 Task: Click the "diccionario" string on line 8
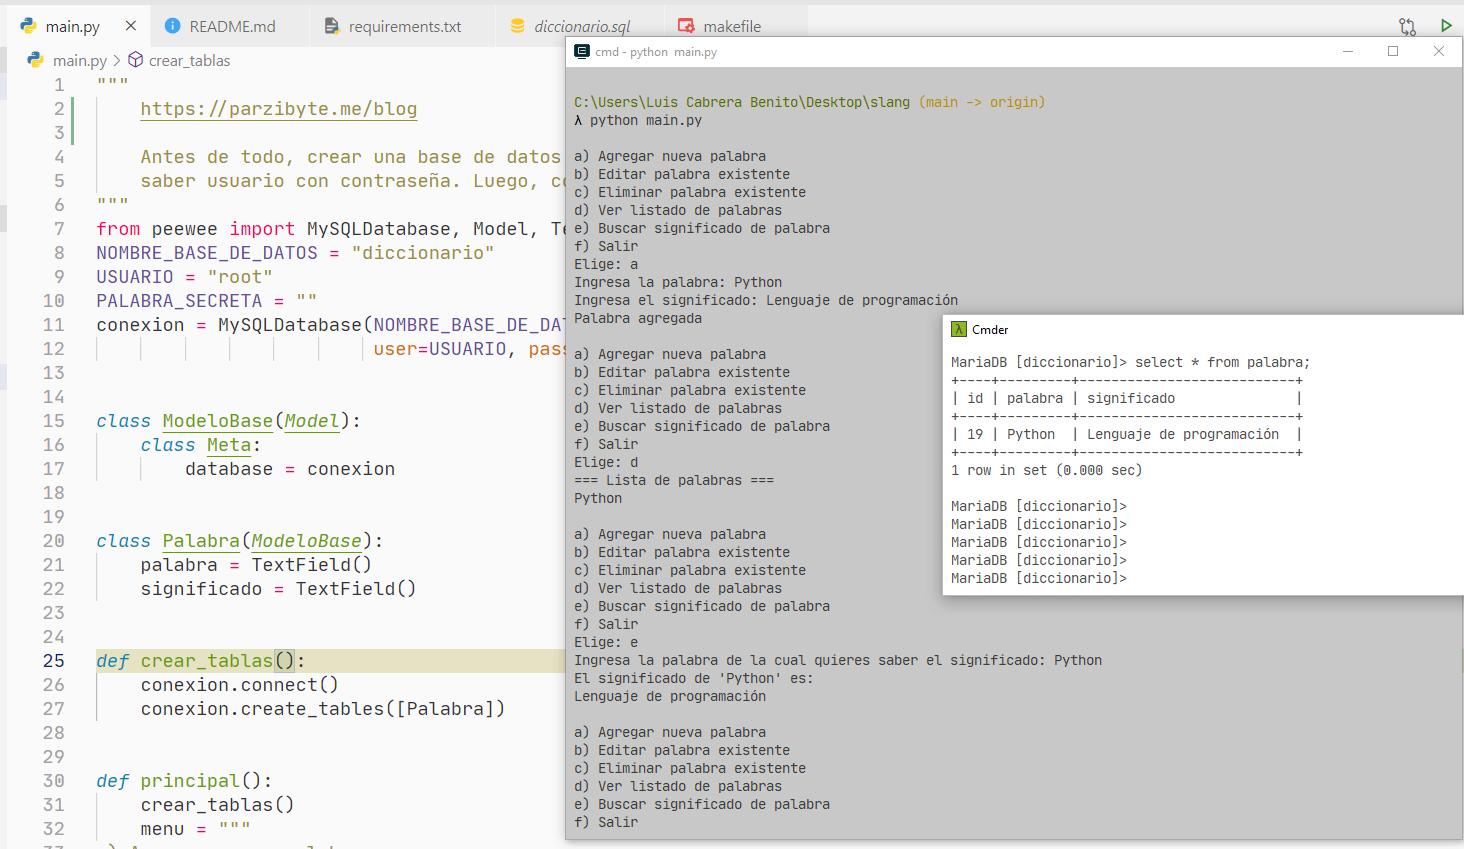[x=423, y=253]
